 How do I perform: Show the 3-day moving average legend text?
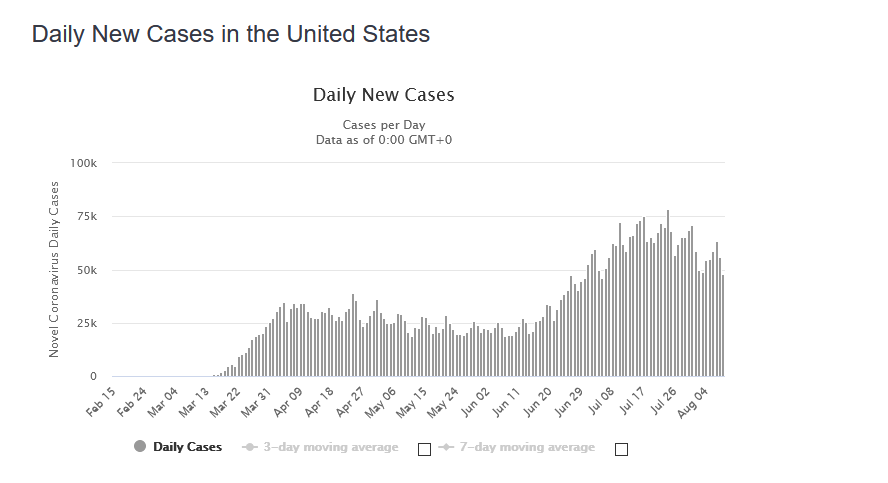point(330,447)
